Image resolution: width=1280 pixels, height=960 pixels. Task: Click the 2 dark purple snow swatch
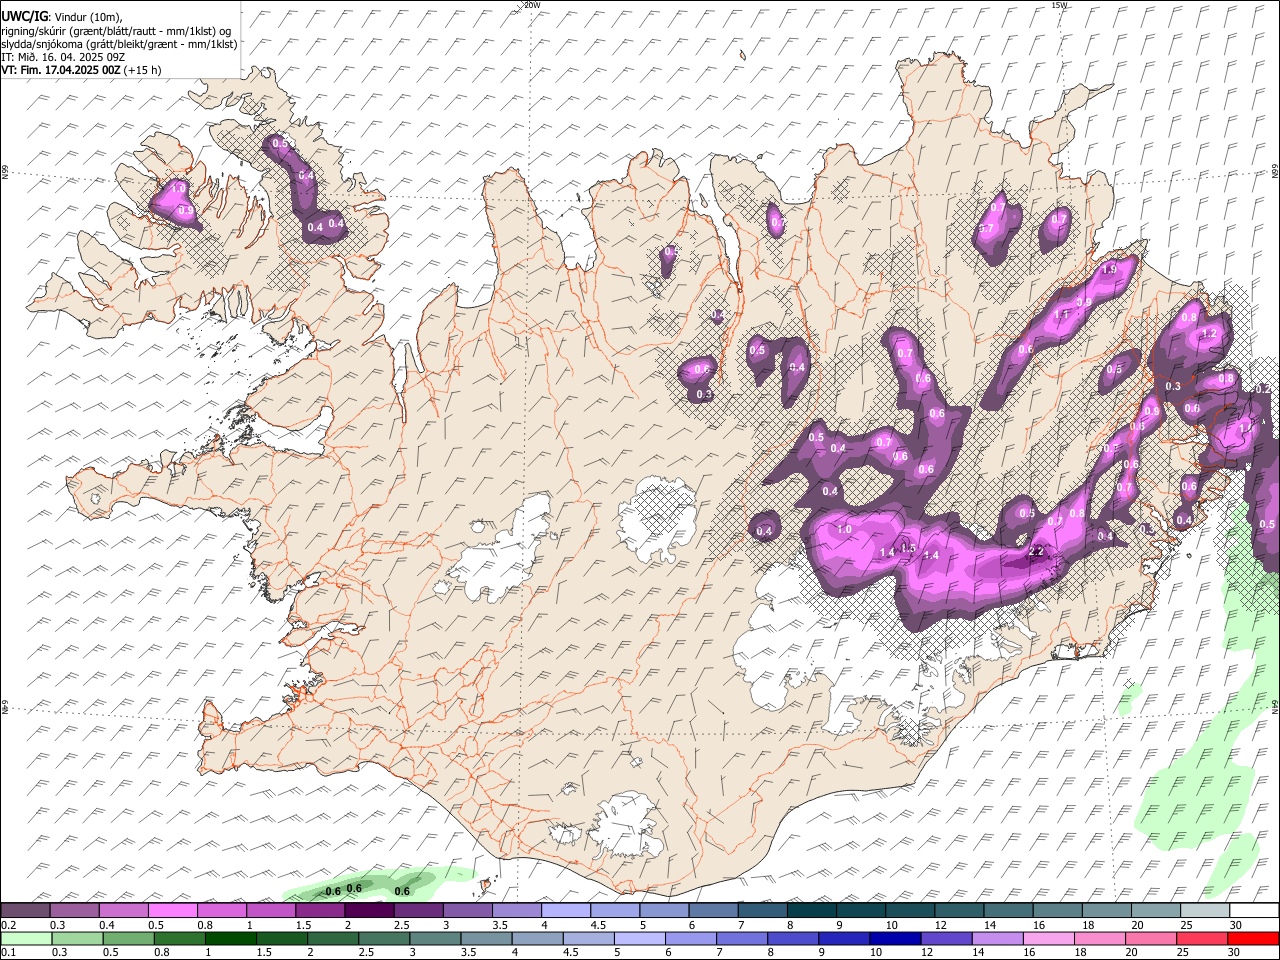(x=369, y=910)
